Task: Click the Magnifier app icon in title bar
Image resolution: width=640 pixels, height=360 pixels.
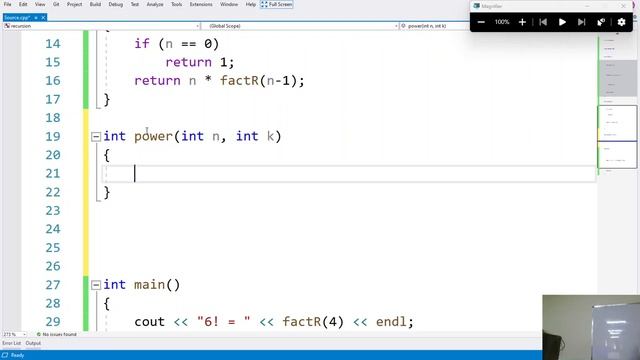Action: click(x=476, y=6)
